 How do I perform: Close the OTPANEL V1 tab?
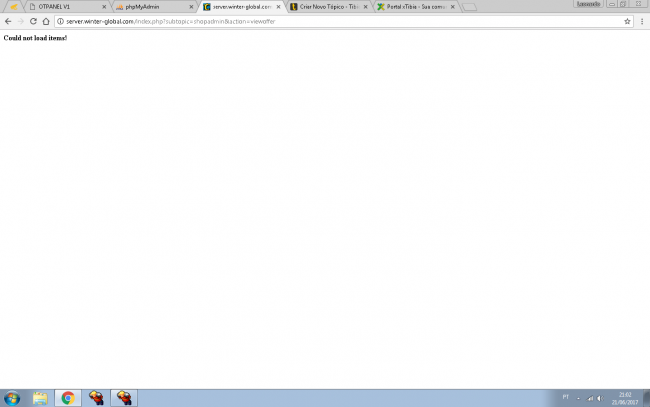coord(104,7)
